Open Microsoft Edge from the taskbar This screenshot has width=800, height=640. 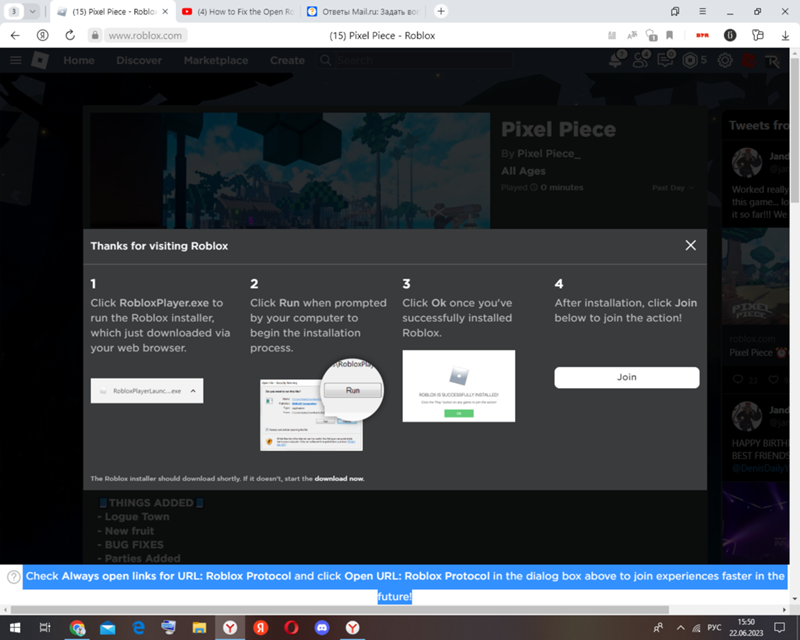[x=138, y=628]
